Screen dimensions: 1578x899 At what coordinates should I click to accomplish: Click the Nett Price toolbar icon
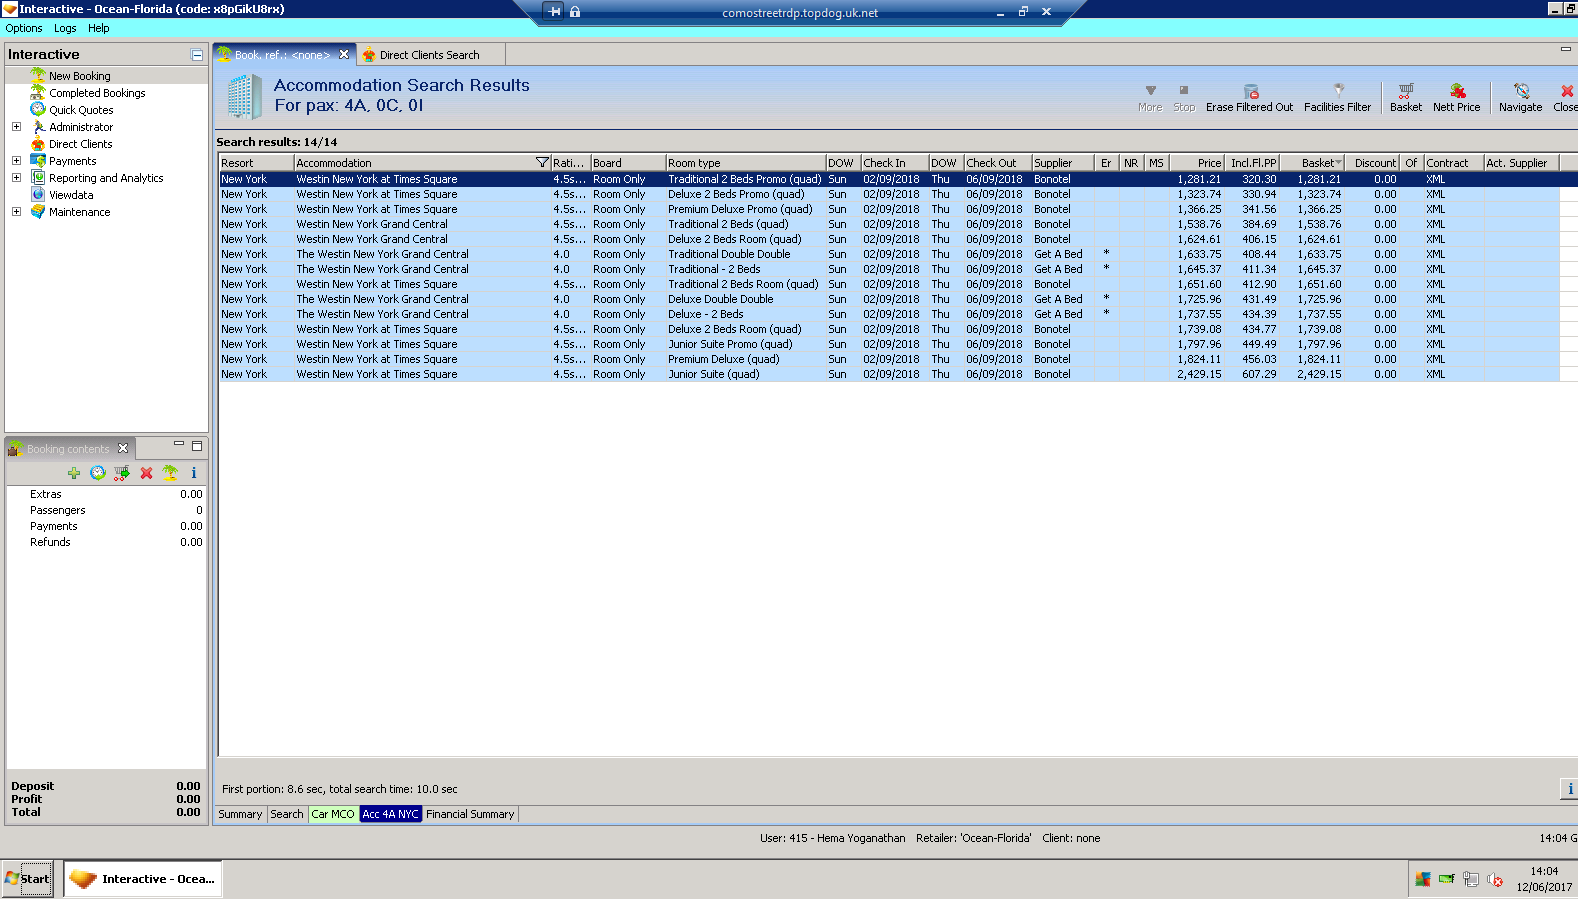(x=1457, y=91)
